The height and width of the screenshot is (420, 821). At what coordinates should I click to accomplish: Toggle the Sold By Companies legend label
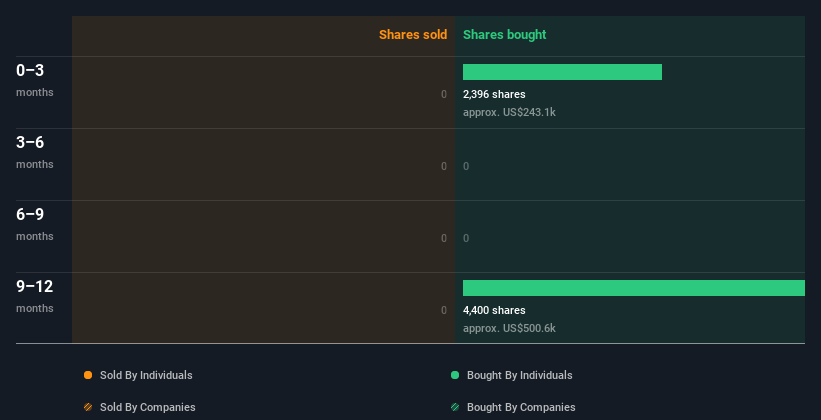tap(148, 407)
